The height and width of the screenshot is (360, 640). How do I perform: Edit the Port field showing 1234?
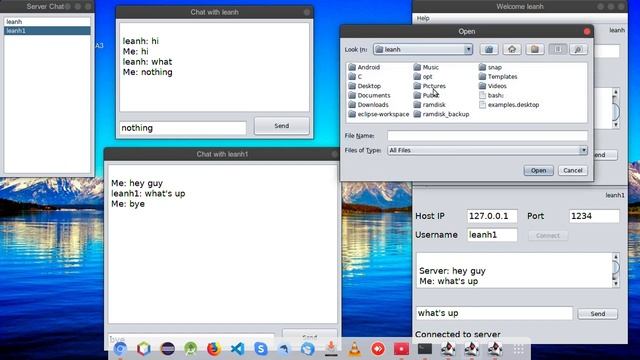click(x=594, y=216)
